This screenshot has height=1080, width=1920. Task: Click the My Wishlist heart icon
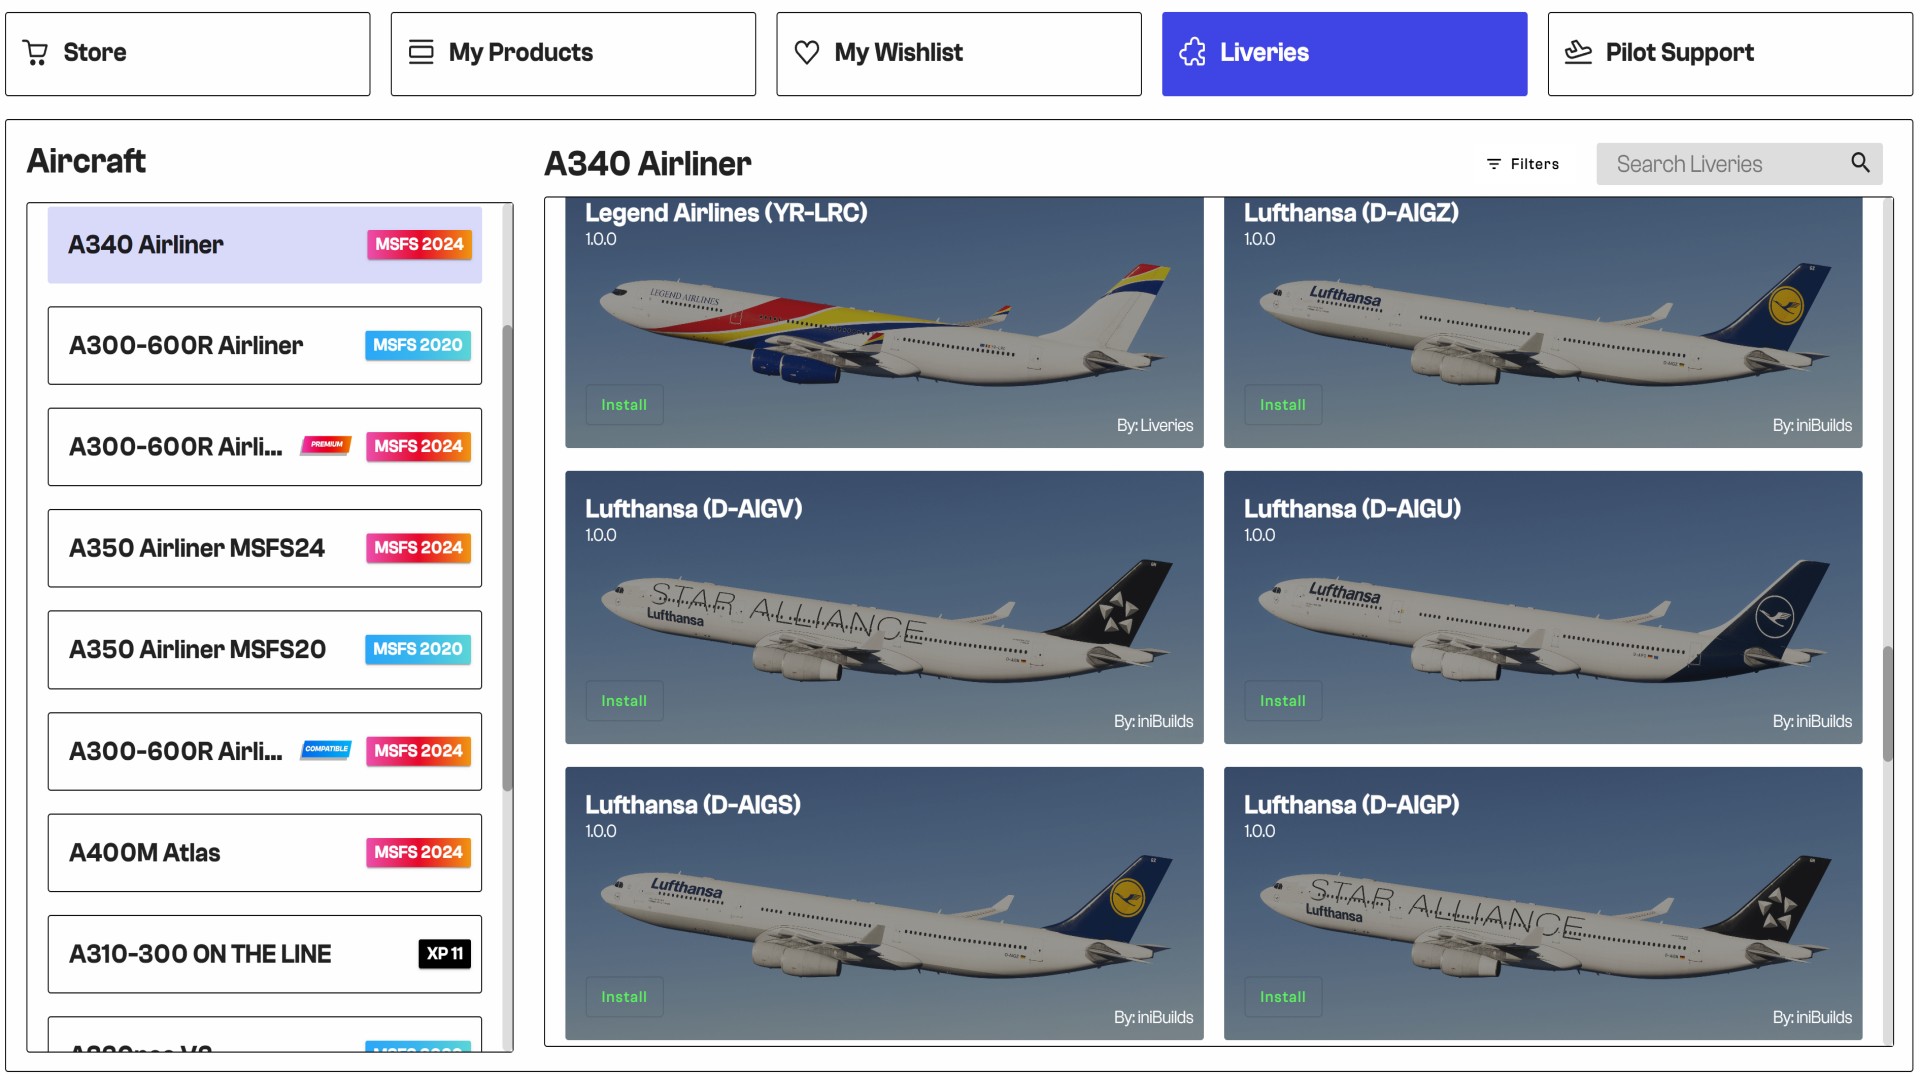pyautogui.click(x=807, y=53)
